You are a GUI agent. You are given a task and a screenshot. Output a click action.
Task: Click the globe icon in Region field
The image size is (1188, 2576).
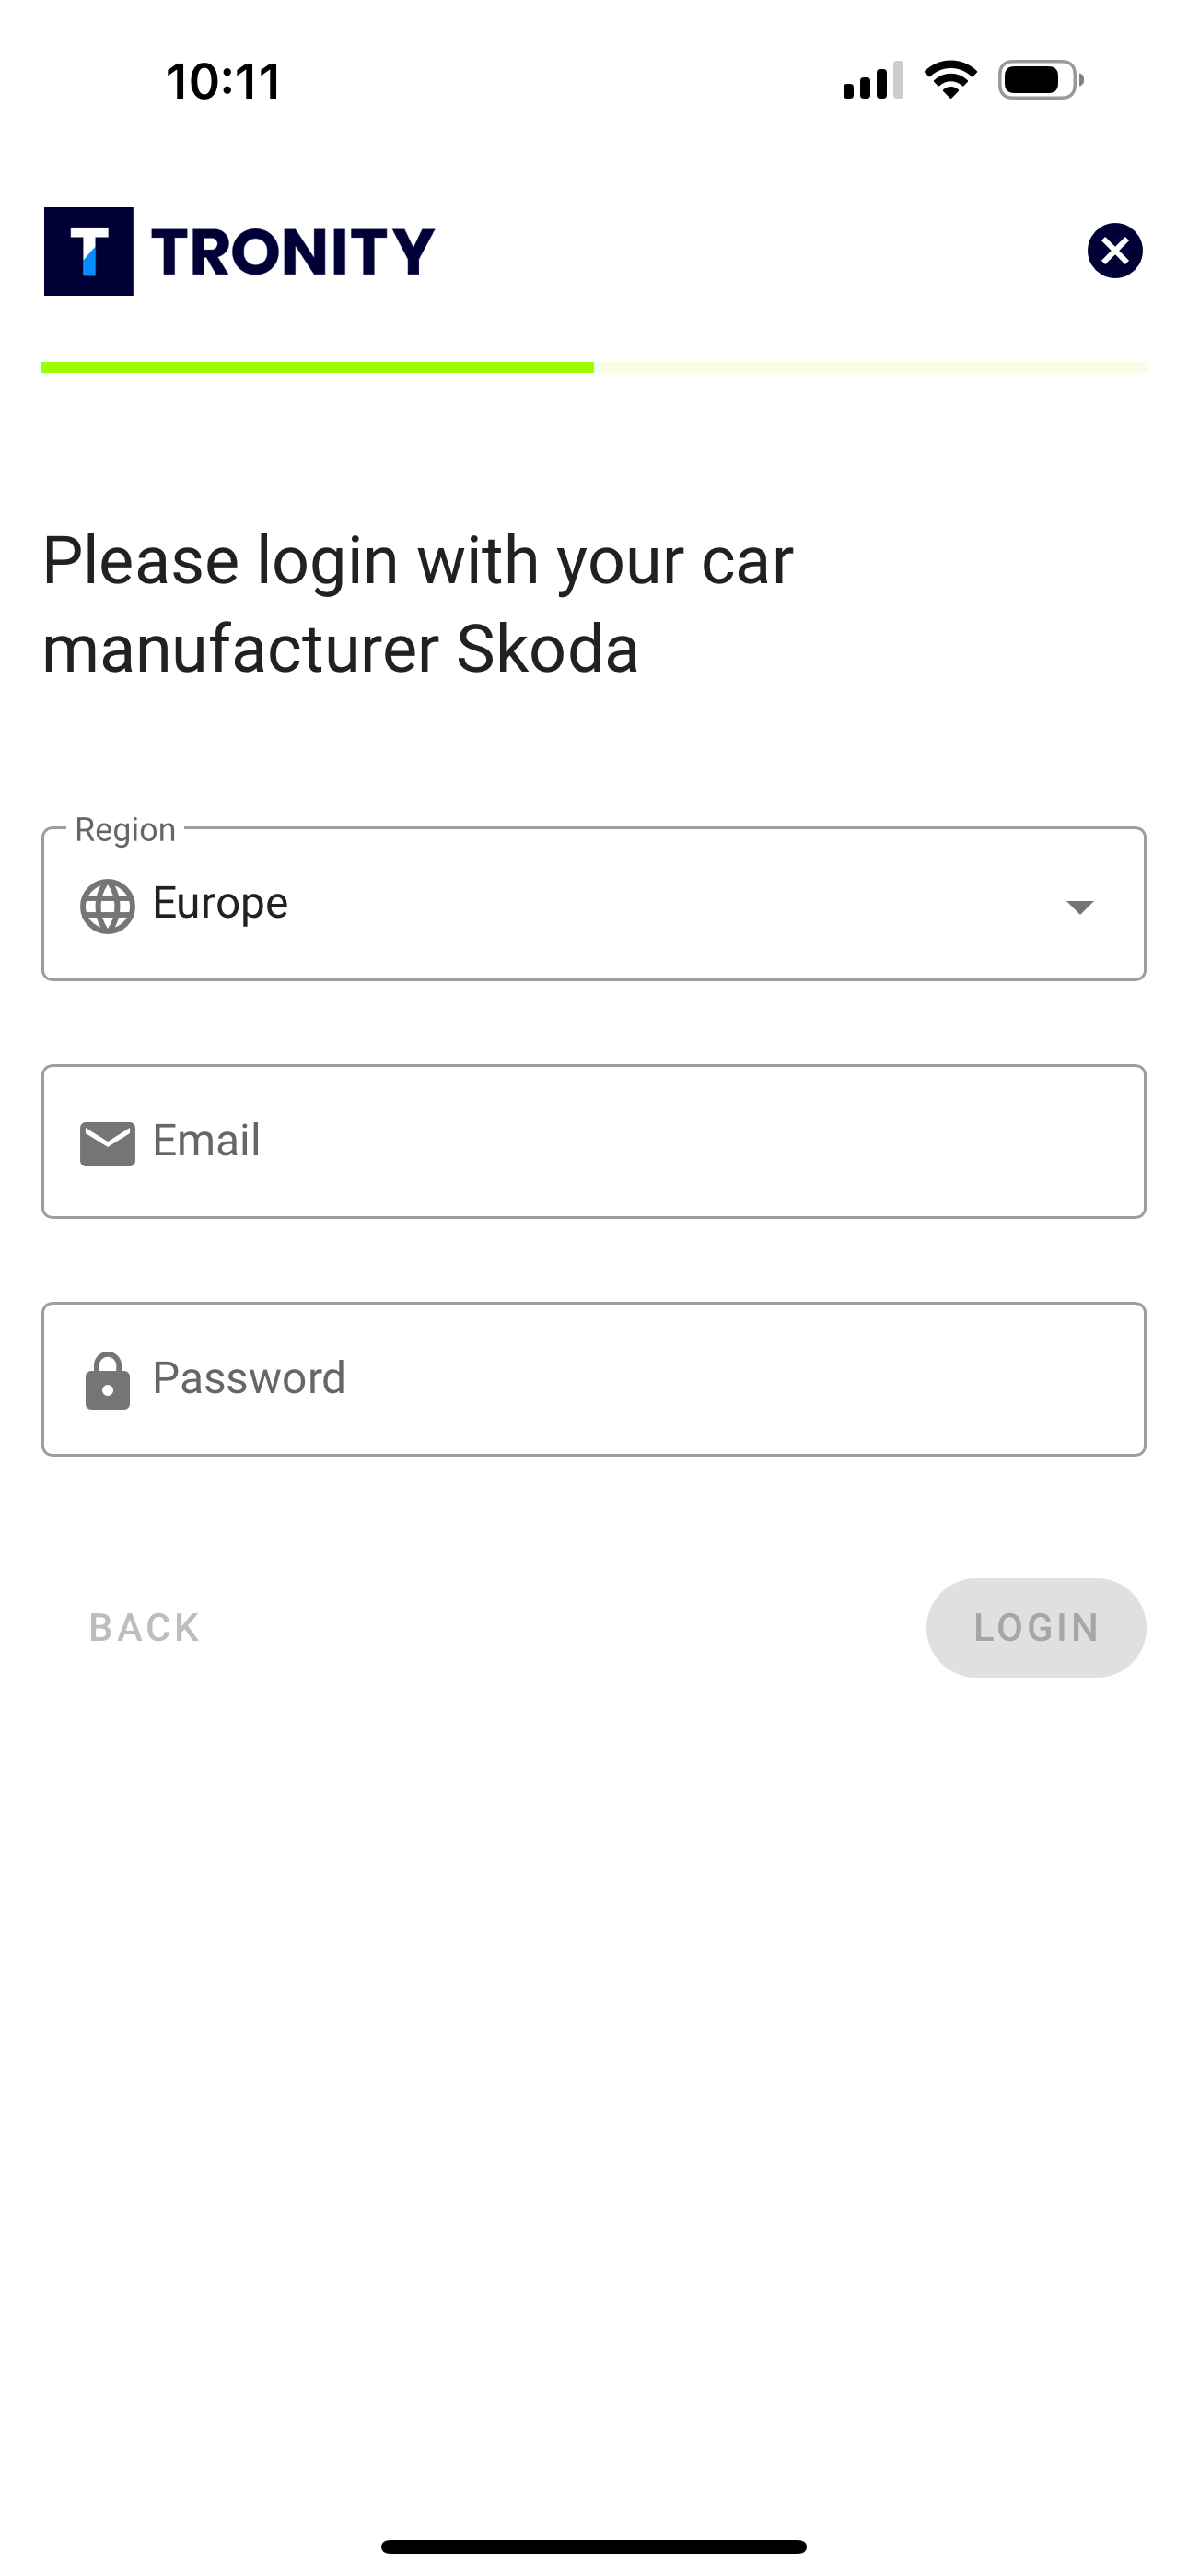pyautogui.click(x=107, y=906)
